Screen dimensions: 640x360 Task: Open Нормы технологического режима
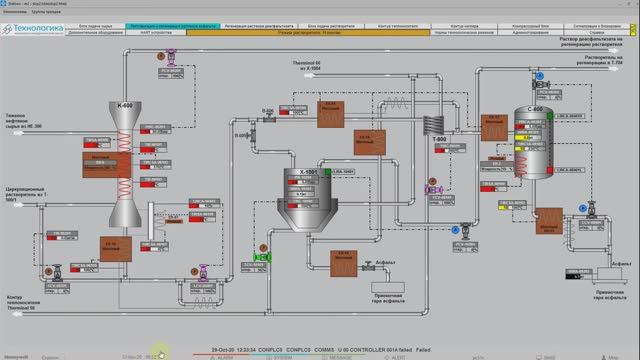464,32
